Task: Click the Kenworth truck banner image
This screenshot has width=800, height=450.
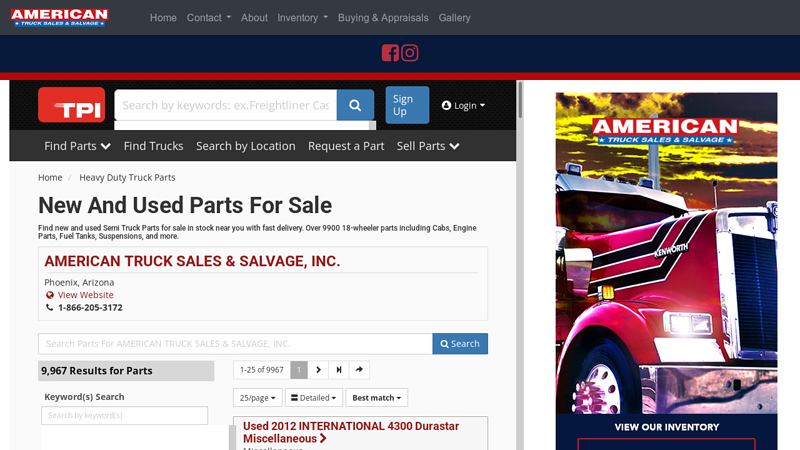Action: (x=666, y=253)
